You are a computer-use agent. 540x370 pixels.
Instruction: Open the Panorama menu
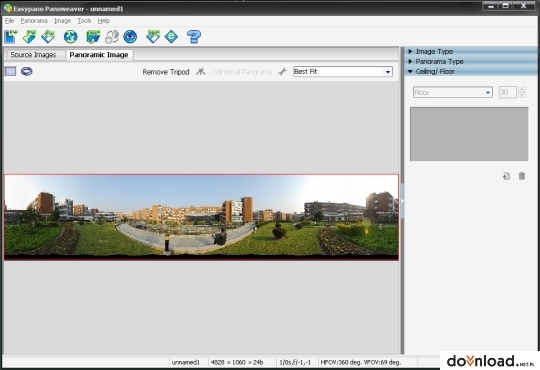34,21
